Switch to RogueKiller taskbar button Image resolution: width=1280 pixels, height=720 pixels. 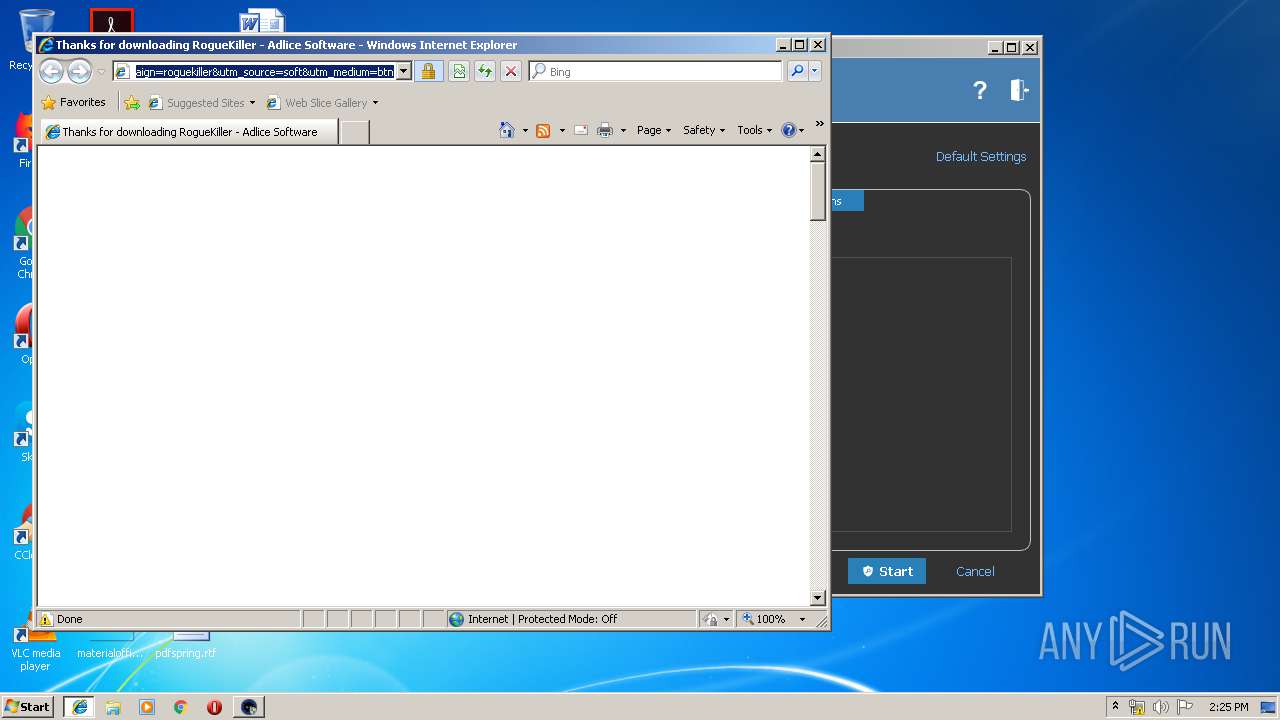(x=249, y=706)
